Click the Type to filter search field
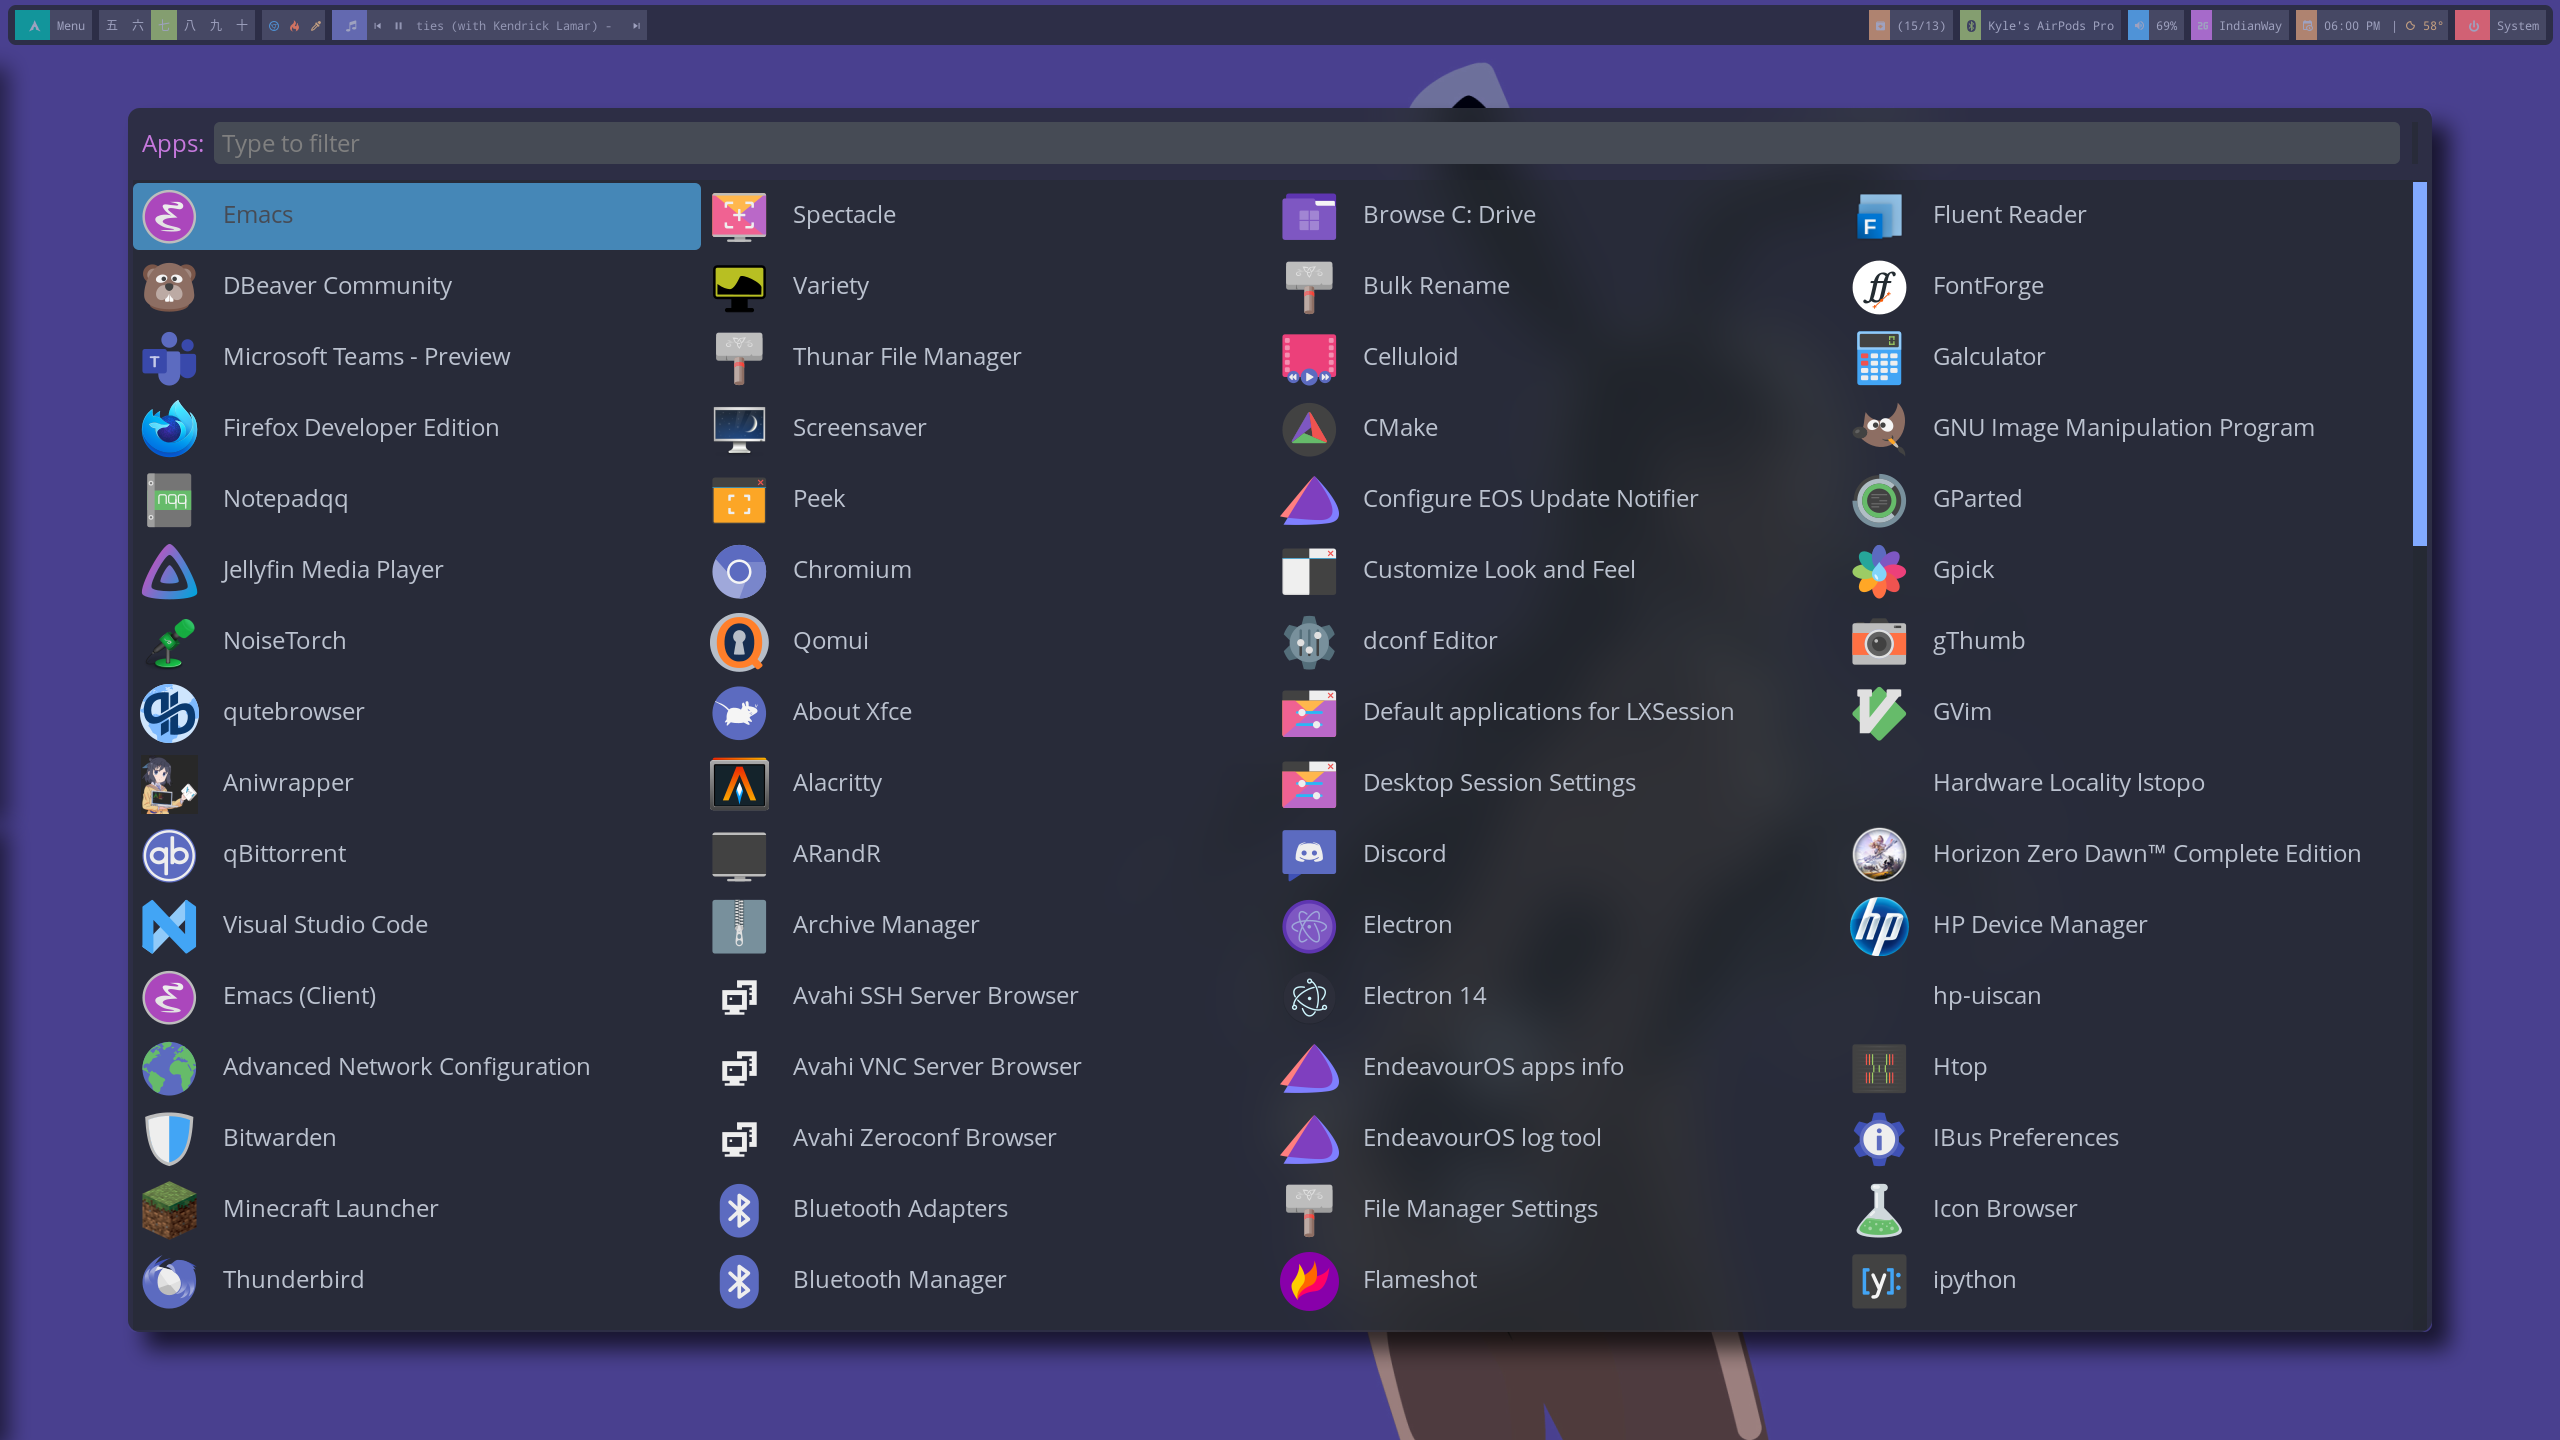The image size is (2560, 1440). pos(1305,144)
